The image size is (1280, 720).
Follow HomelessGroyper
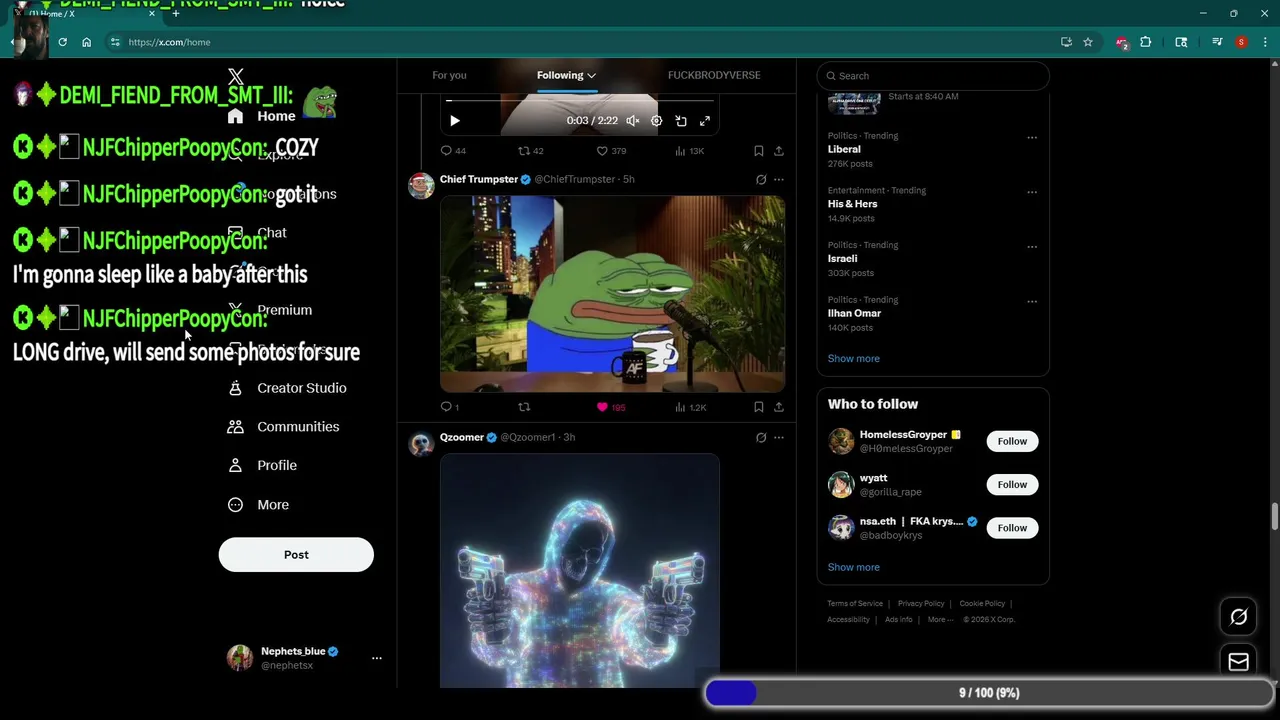coord(1012,441)
